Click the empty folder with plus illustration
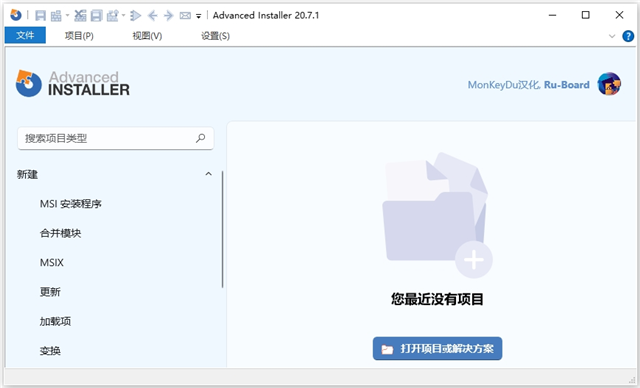 [437, 215]
